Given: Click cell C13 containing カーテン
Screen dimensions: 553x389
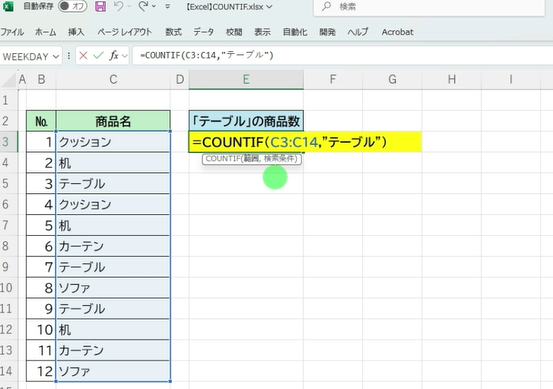Looking at the screenshot, I should tap(113, 350).
